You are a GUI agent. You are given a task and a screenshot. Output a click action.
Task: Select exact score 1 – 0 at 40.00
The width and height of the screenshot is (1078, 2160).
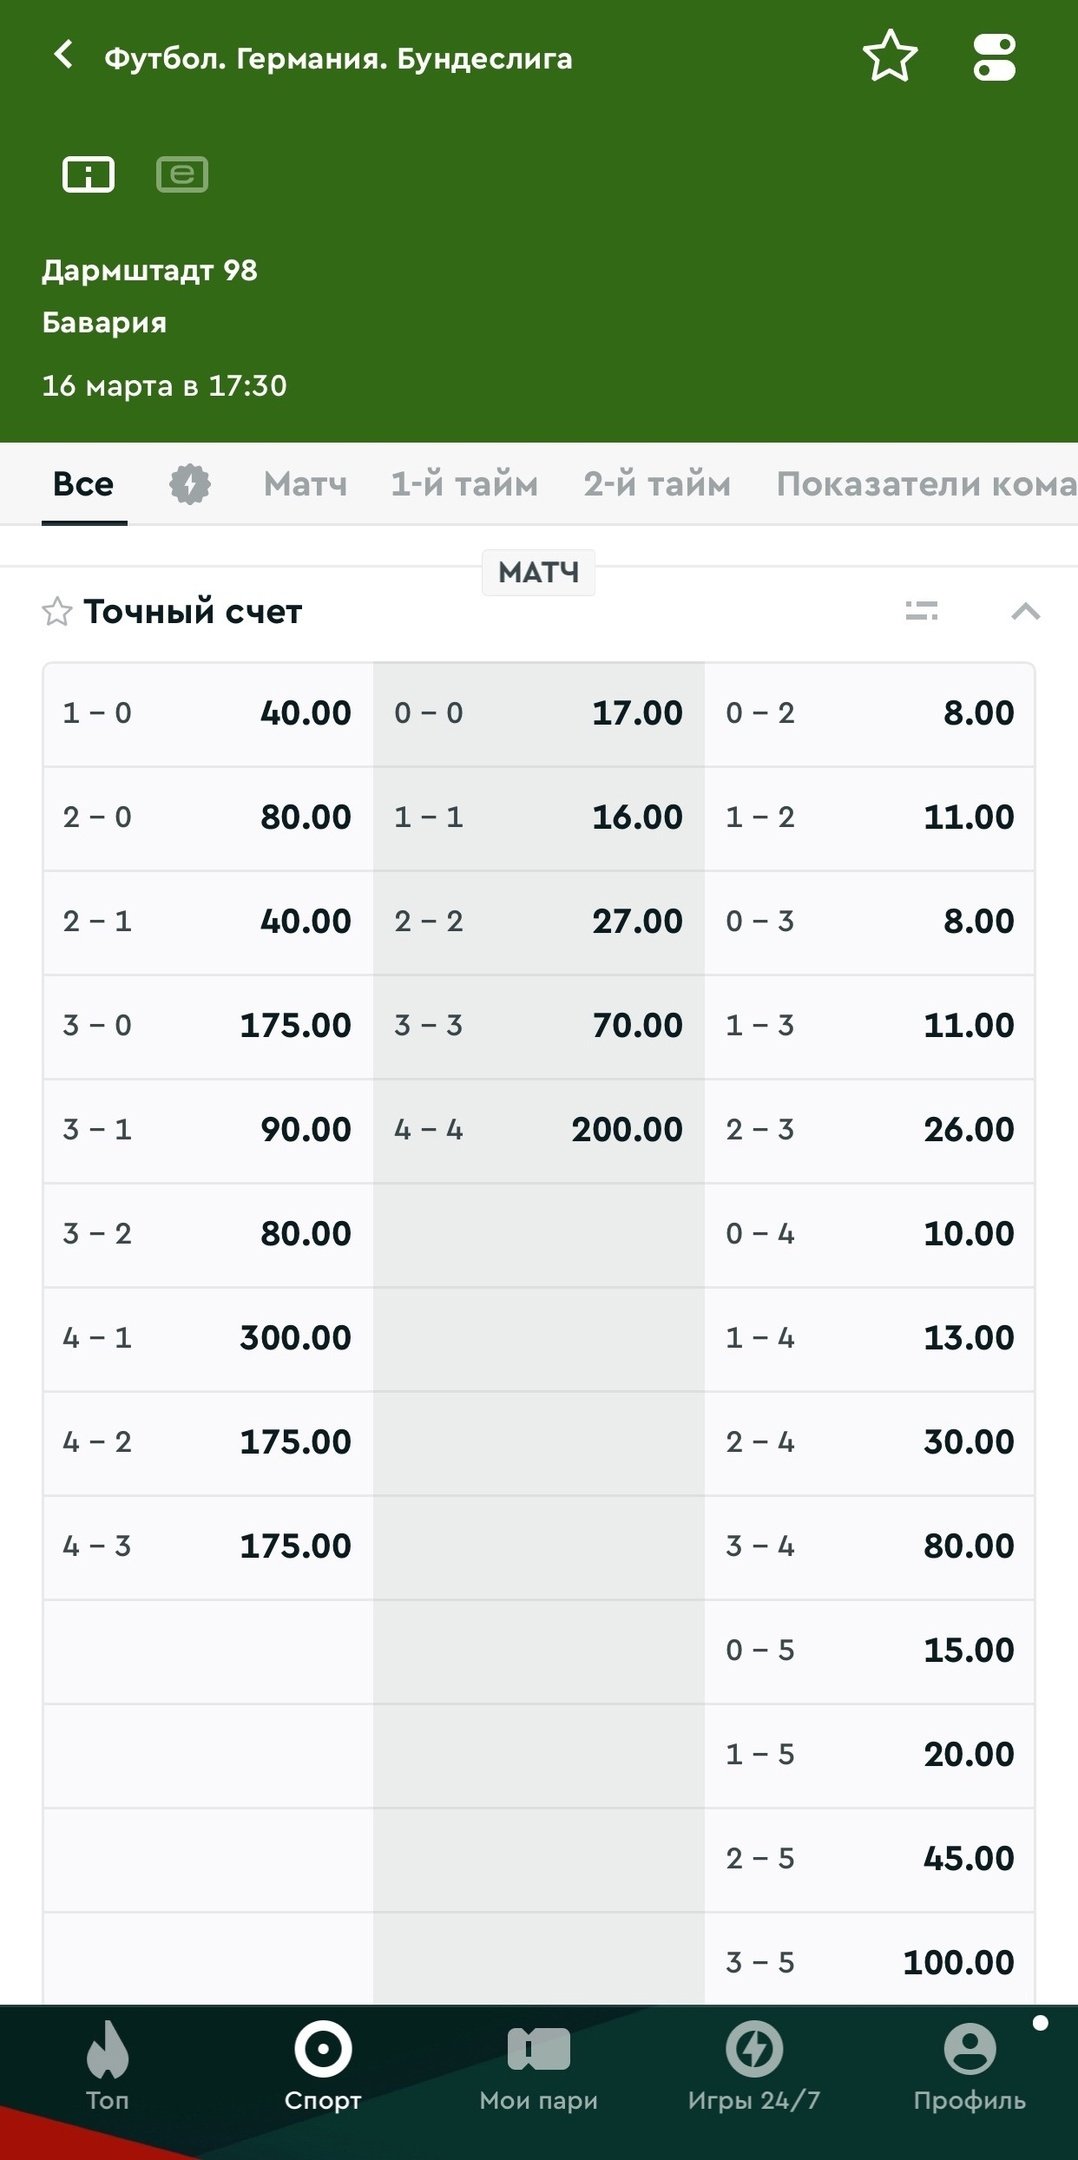208,714
